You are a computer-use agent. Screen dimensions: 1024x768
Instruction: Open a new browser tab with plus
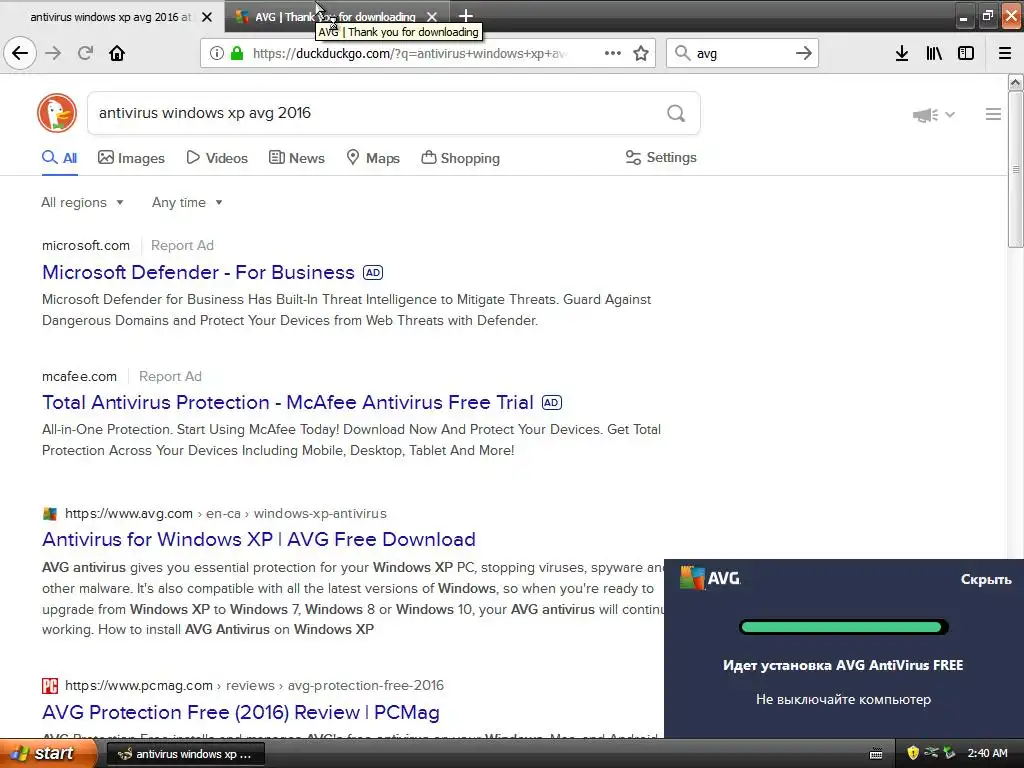coord(466,16)
